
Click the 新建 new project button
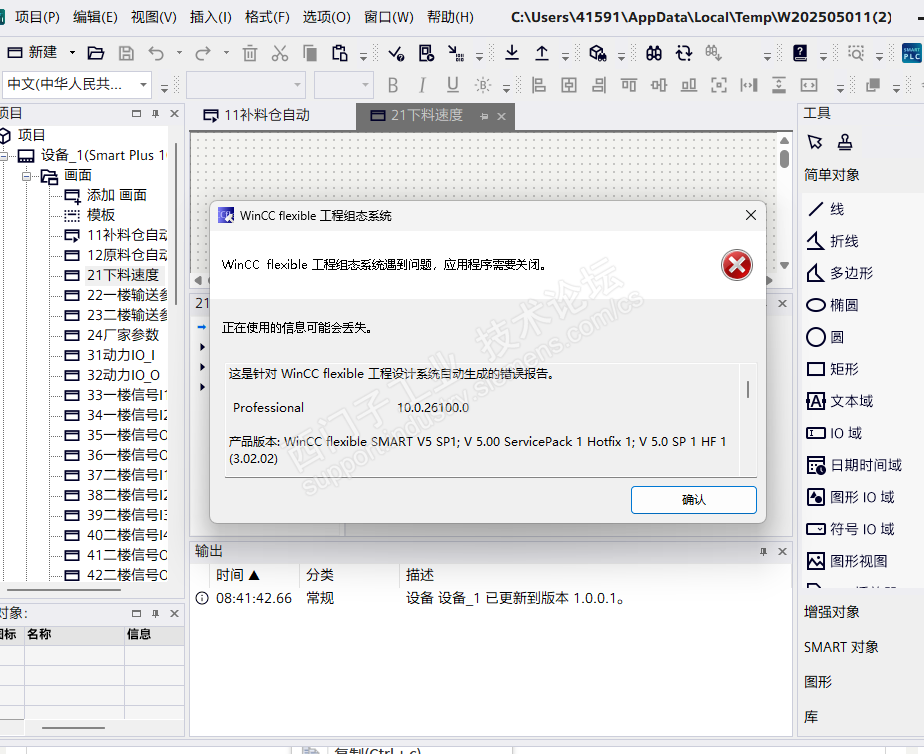[x=32, y=53]
